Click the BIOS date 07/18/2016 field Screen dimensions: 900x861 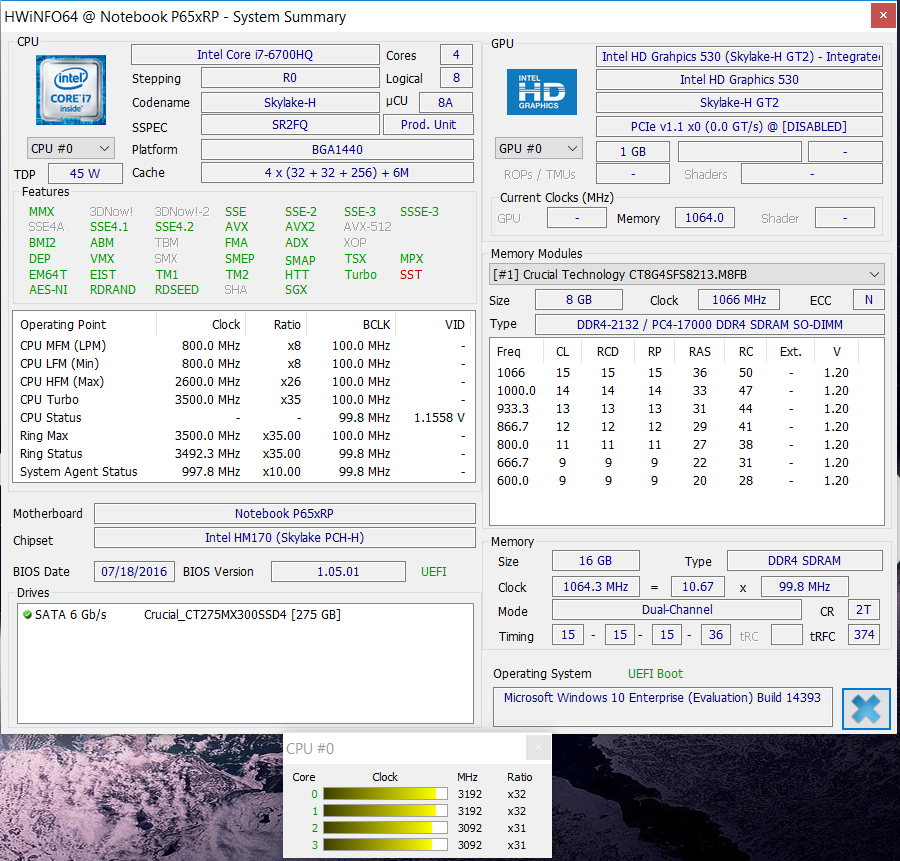tap(134, 572)
